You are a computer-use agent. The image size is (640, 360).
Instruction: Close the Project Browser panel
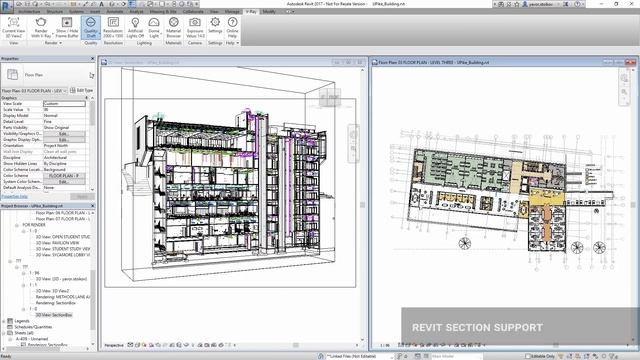(x=92, y=206)
